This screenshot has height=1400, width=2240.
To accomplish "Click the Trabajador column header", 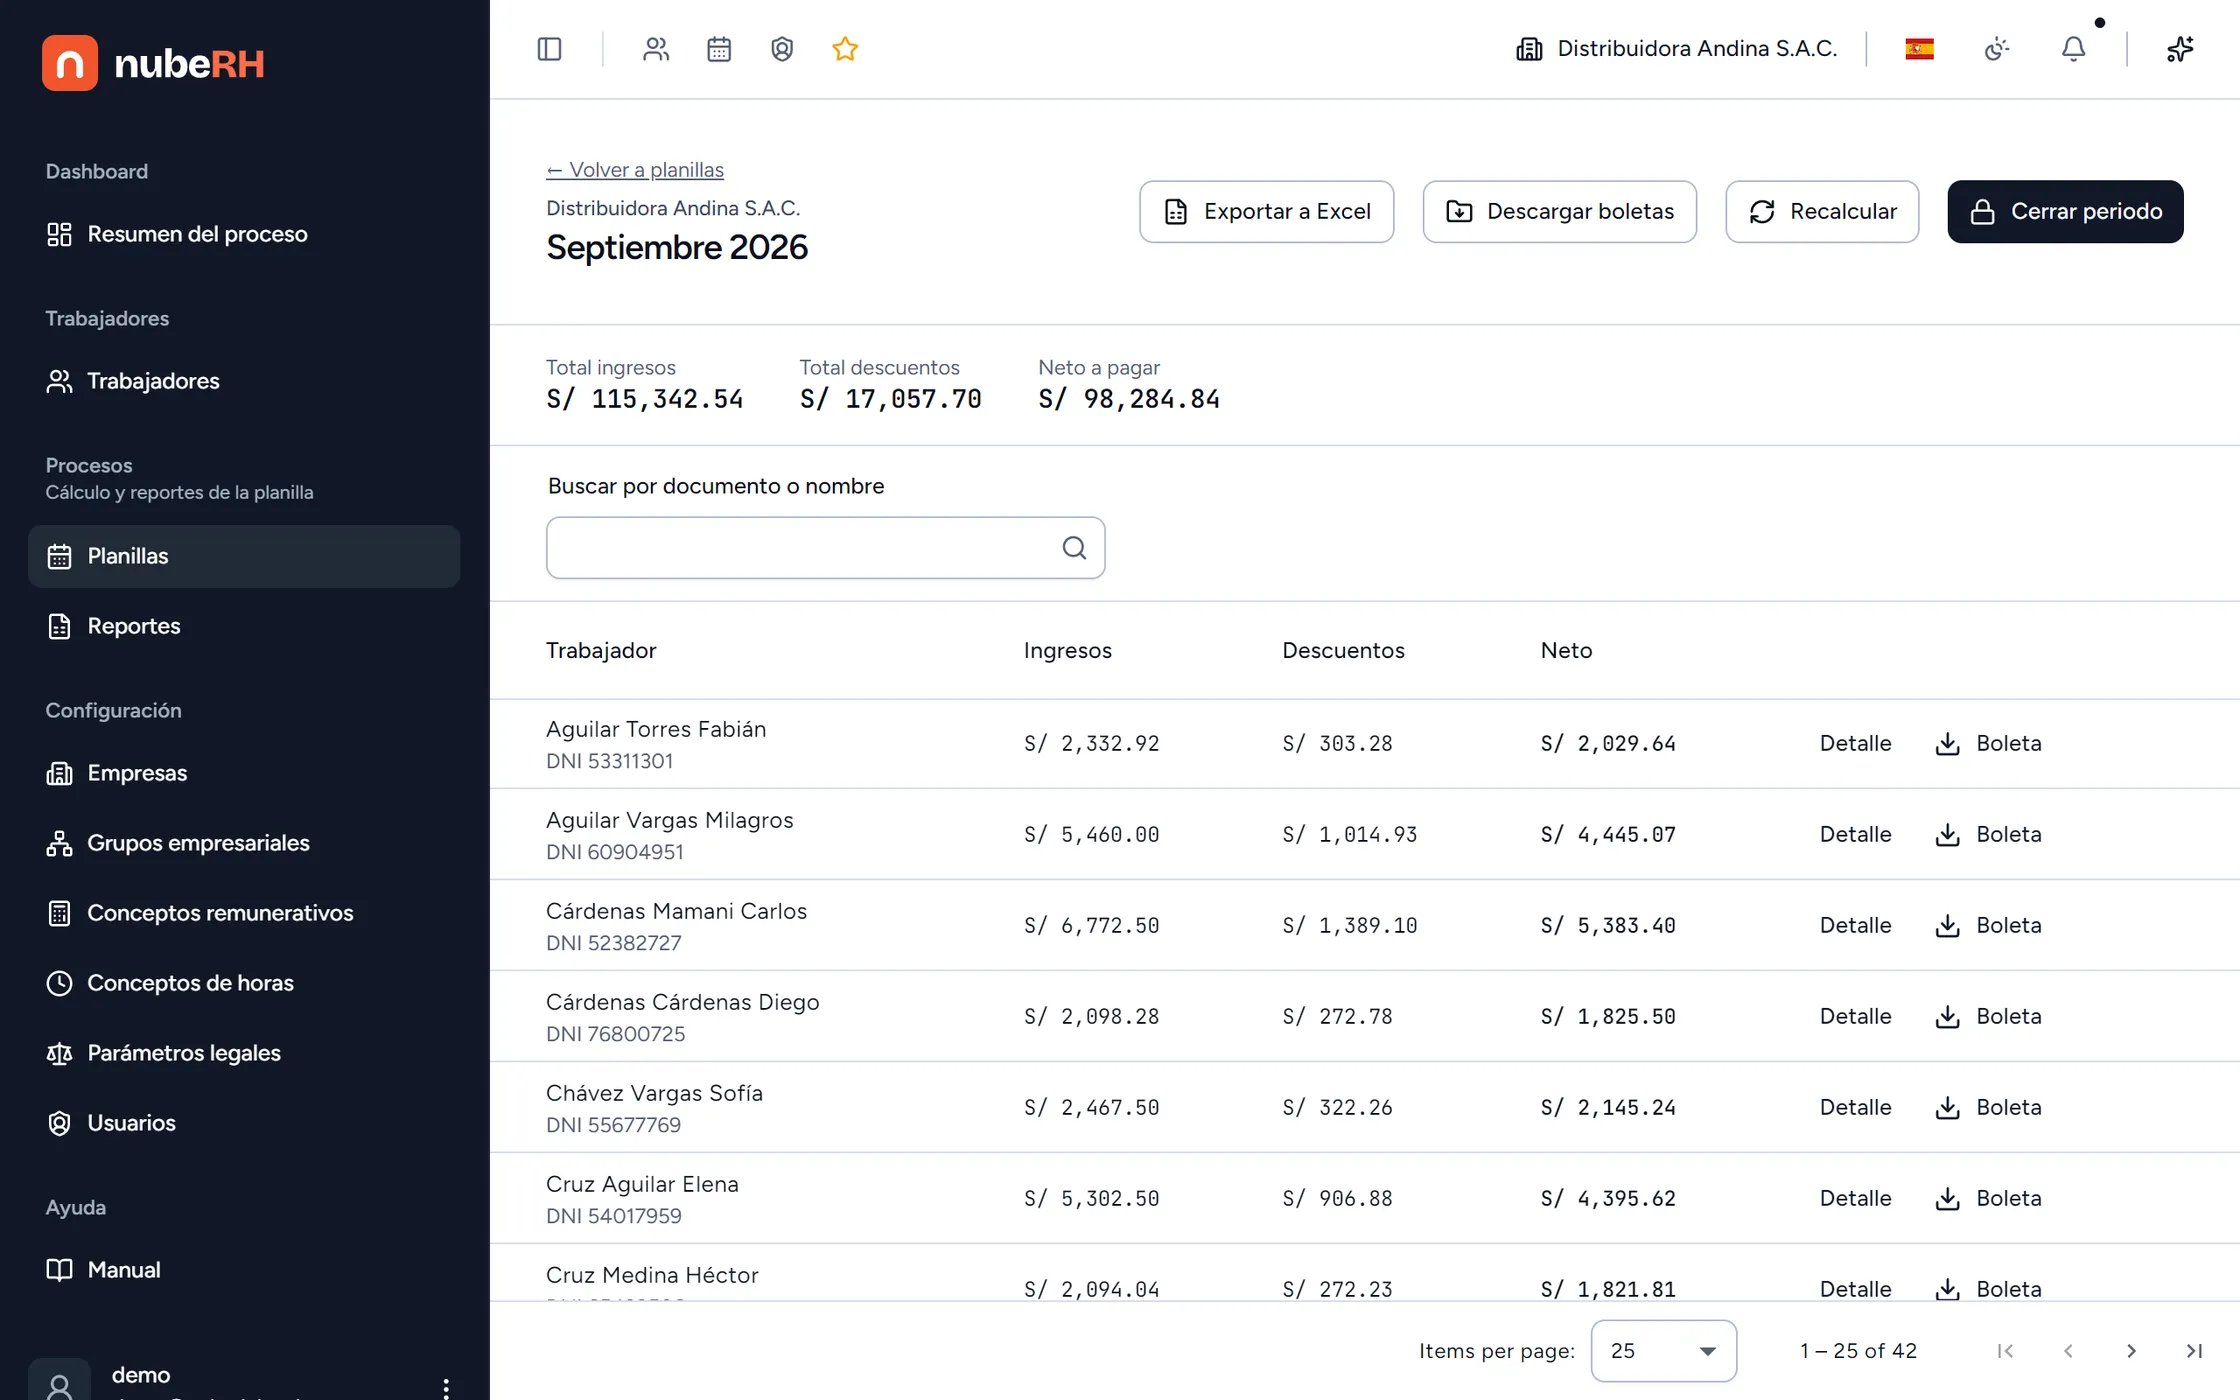I will [x=601, y=650].
